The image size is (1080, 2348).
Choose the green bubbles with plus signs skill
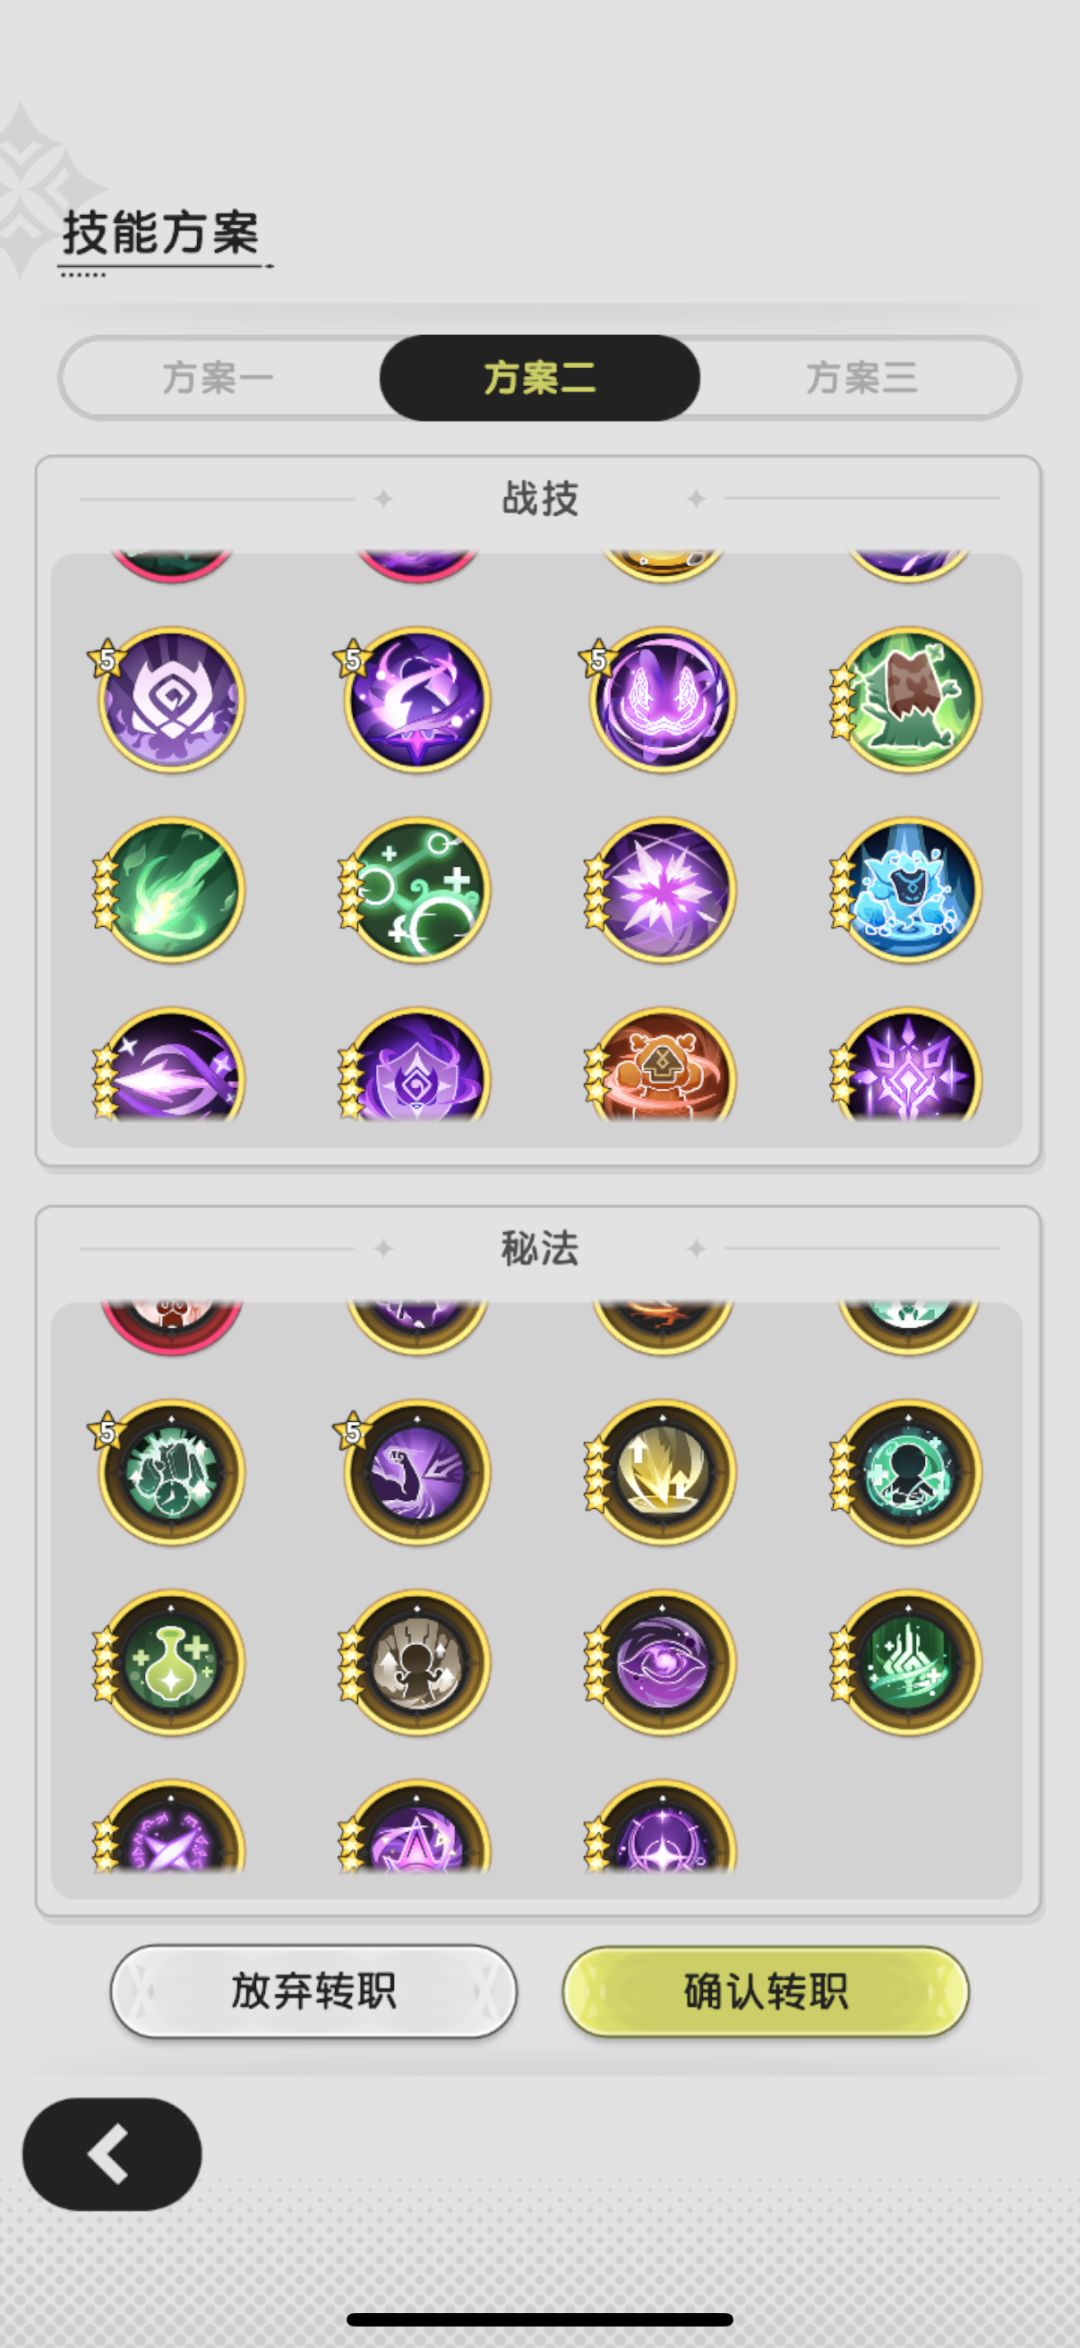(x=417, y=890)
